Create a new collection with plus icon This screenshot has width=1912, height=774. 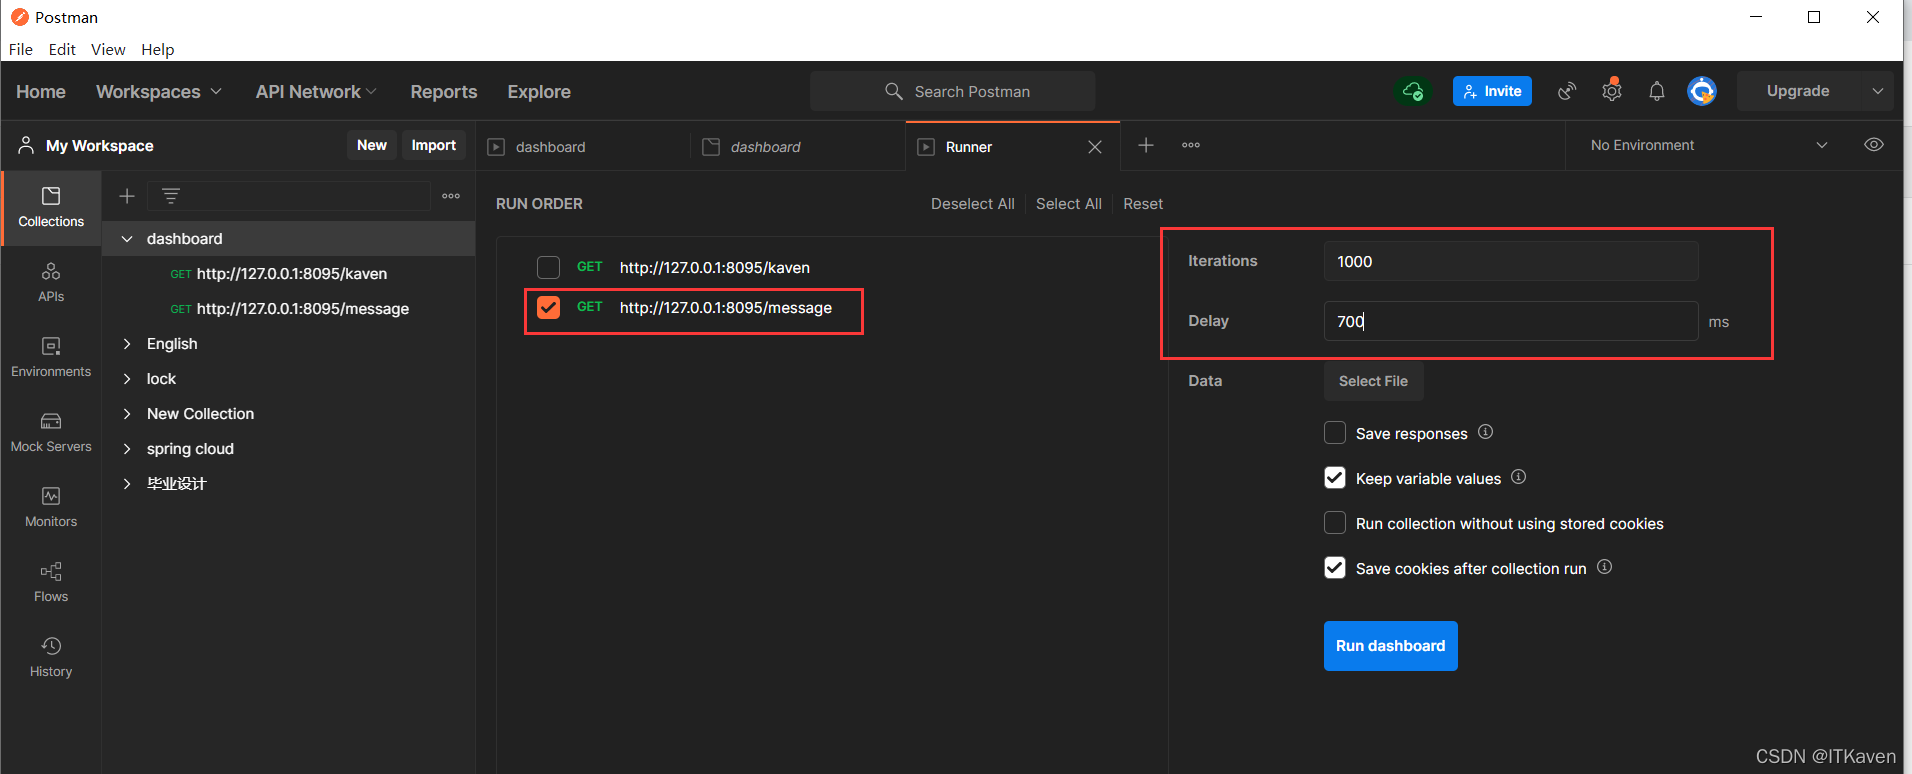point(127,196)
